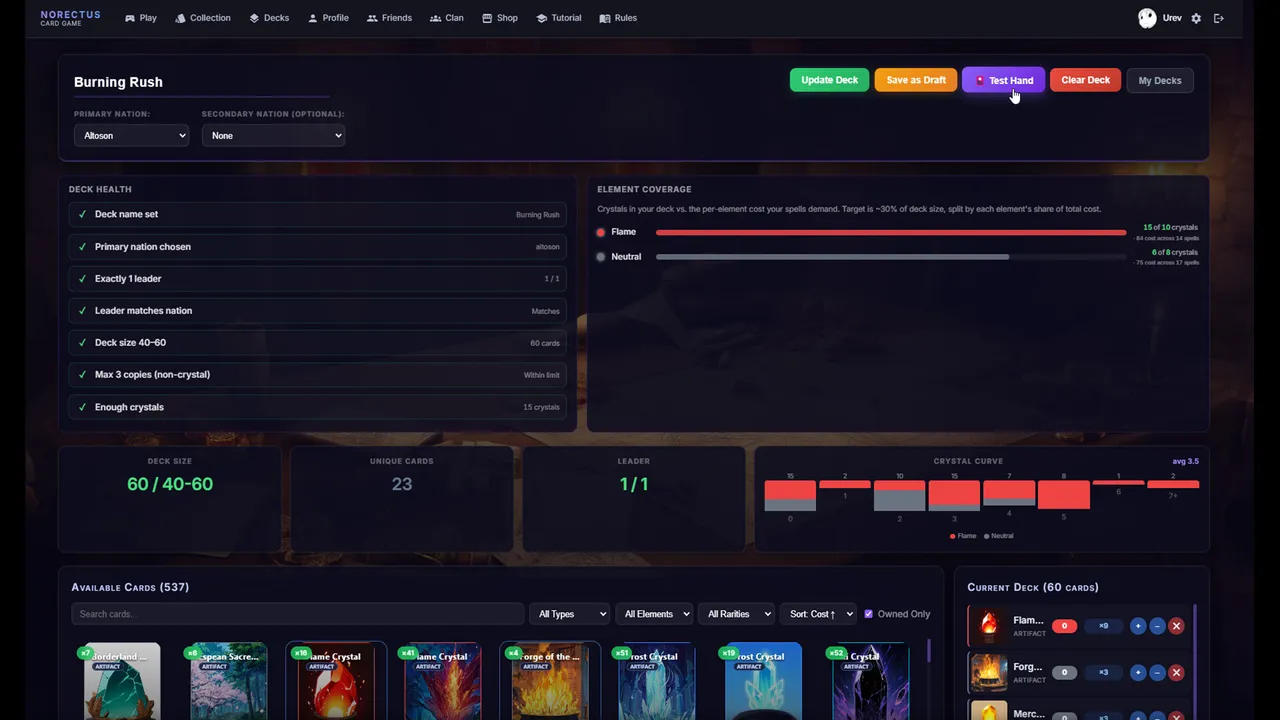The width and height of the screenshot is (1280, 720).
Task: Select the Flame Crystal card with x41 badge
Action: coord(442,681)
